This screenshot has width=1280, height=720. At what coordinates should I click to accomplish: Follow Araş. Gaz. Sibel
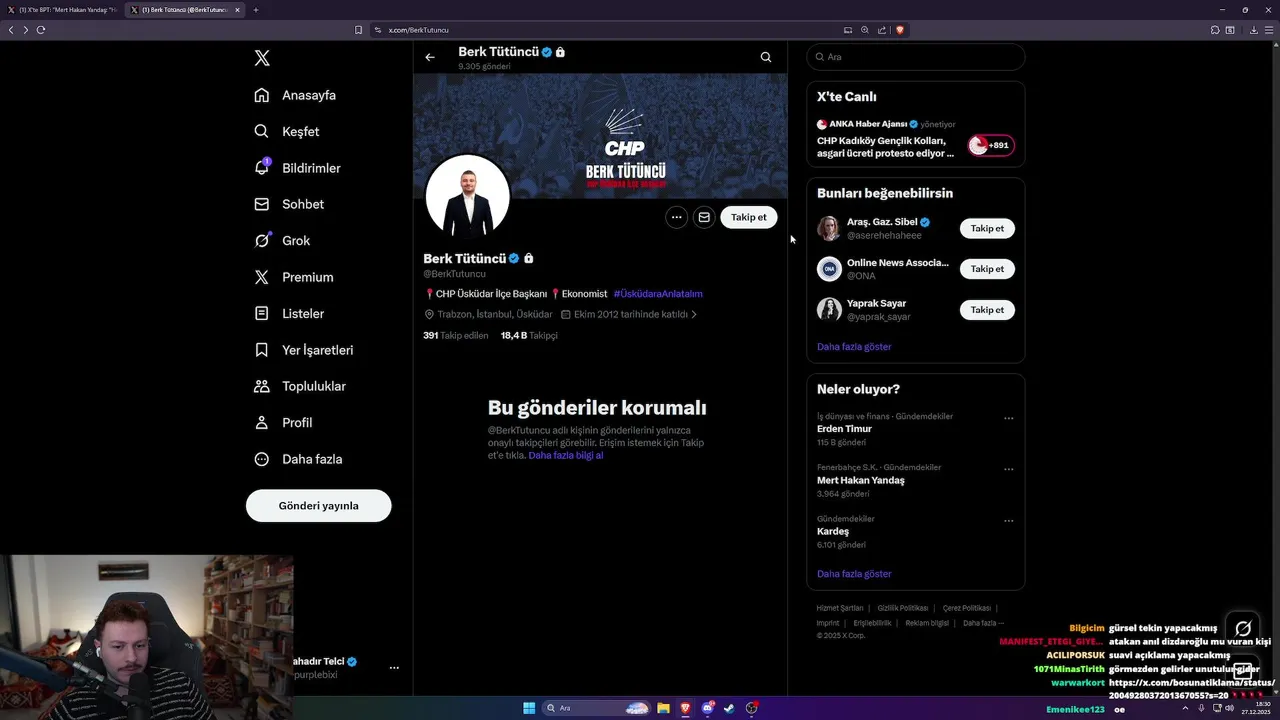(x=987, y=228)
